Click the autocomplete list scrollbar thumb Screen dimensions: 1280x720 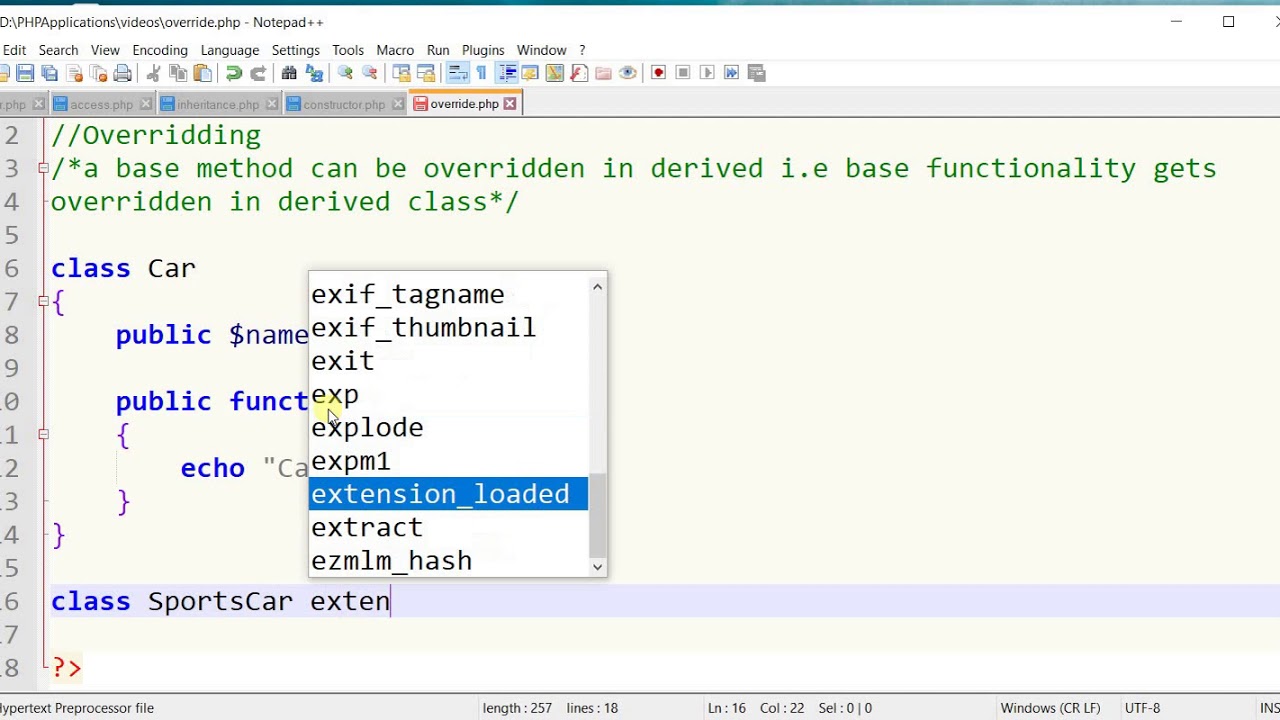click(597, 516)
